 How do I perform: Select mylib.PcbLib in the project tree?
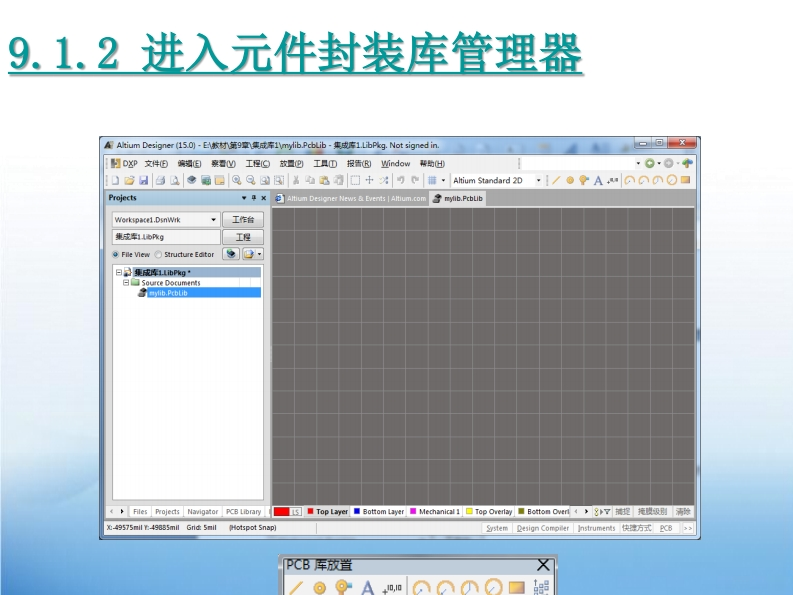168,293
